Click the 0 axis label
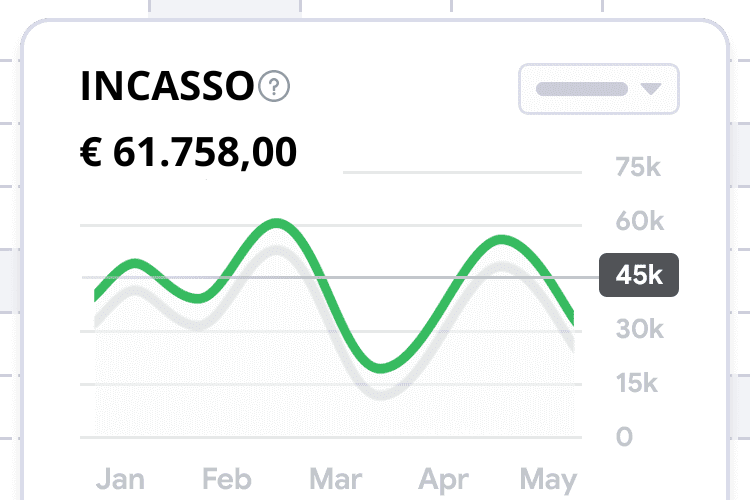Screen dimensions: 750x500 tap(624, 436)
